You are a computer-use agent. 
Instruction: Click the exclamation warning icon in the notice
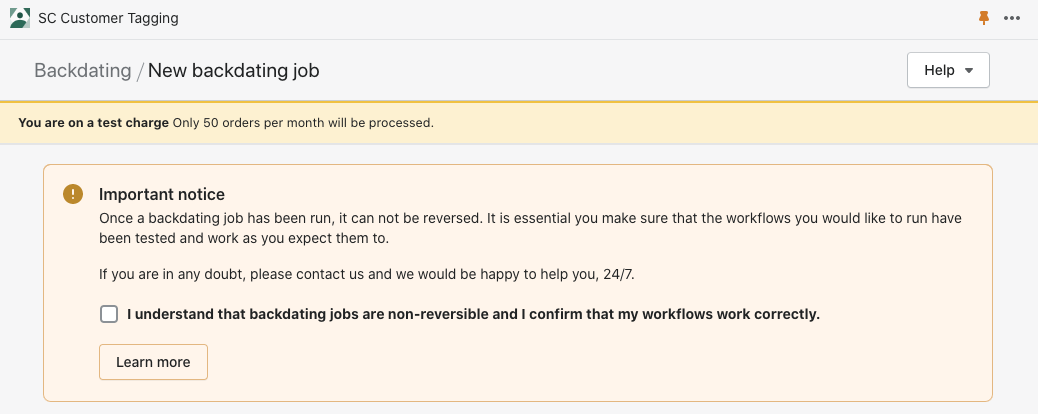[x=73, y=194]
